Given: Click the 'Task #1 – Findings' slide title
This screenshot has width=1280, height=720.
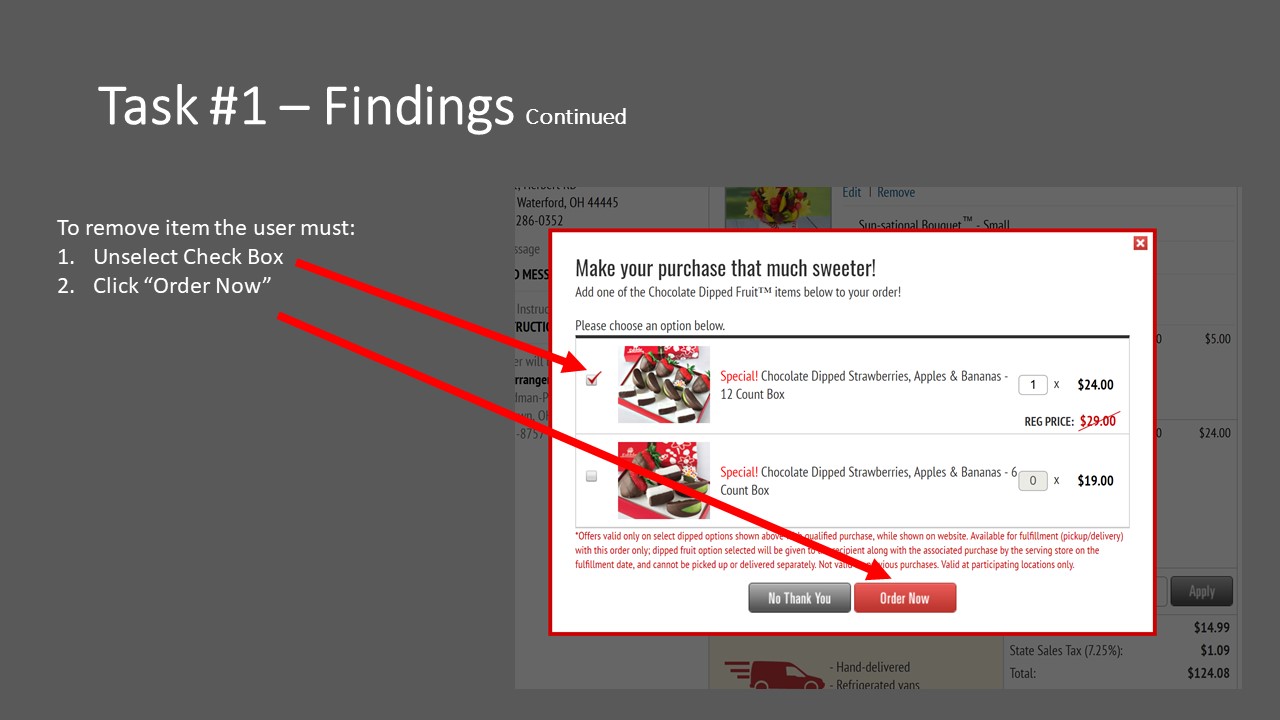Looking at the screenshot, I should (306, 105).
